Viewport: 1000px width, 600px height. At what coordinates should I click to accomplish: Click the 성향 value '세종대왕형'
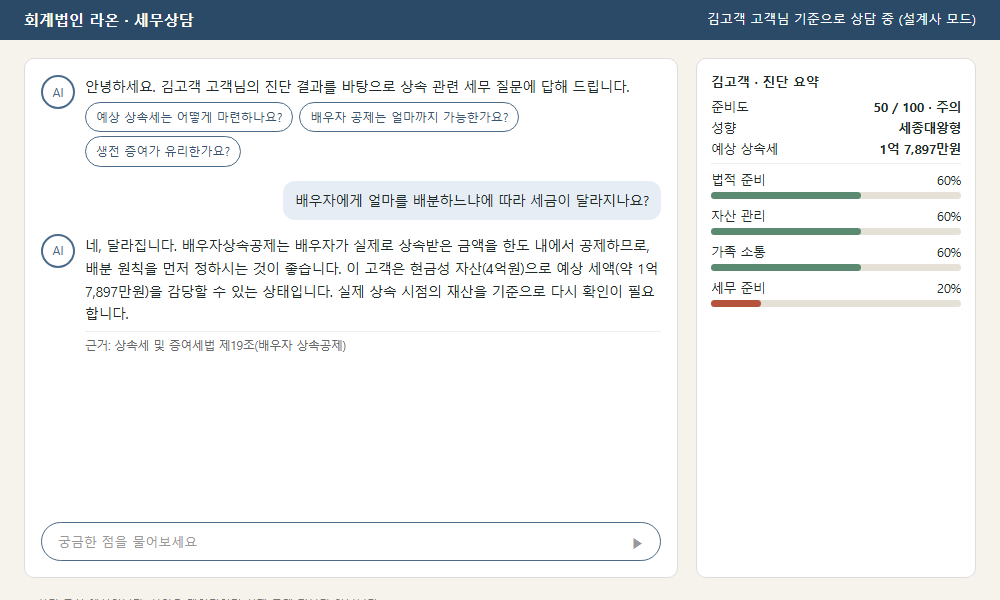(929, 128)
